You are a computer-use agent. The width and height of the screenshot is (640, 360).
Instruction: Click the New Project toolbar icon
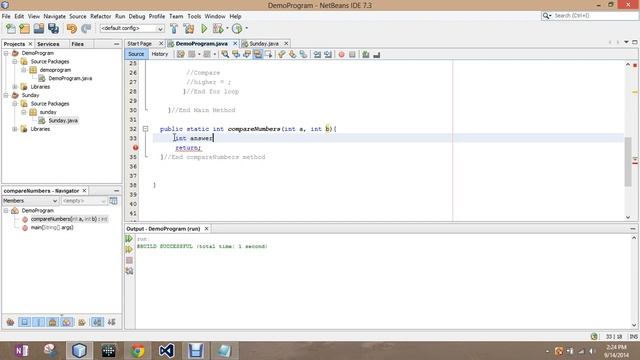coord(24,29)
